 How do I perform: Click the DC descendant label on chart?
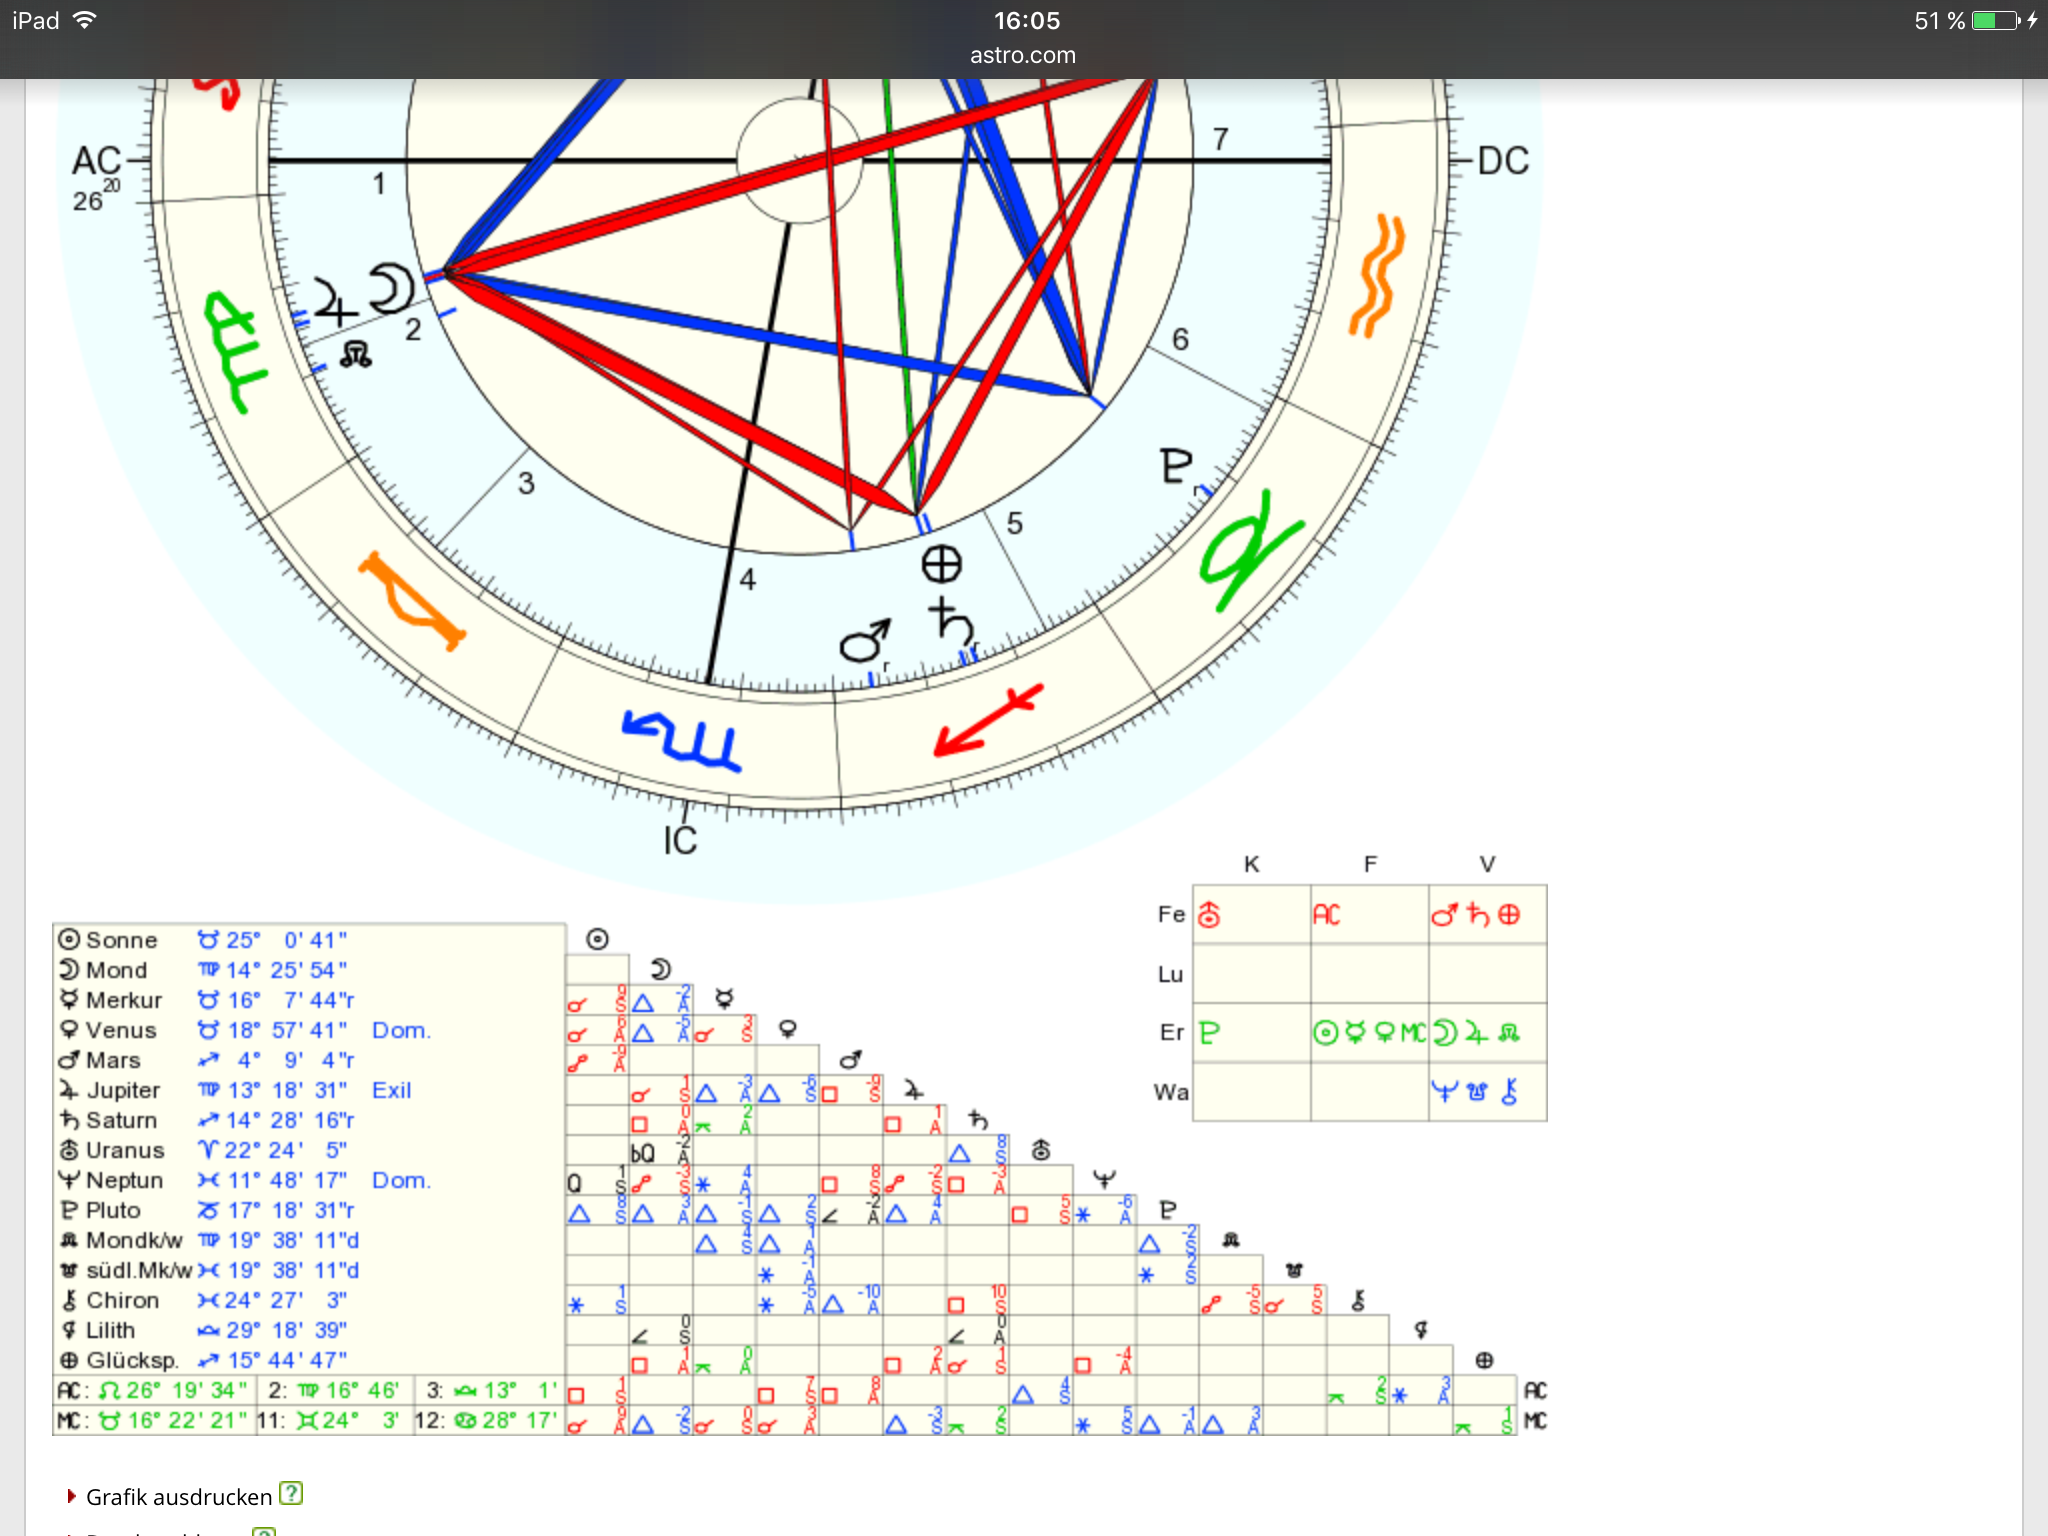tap(1503, 161)
